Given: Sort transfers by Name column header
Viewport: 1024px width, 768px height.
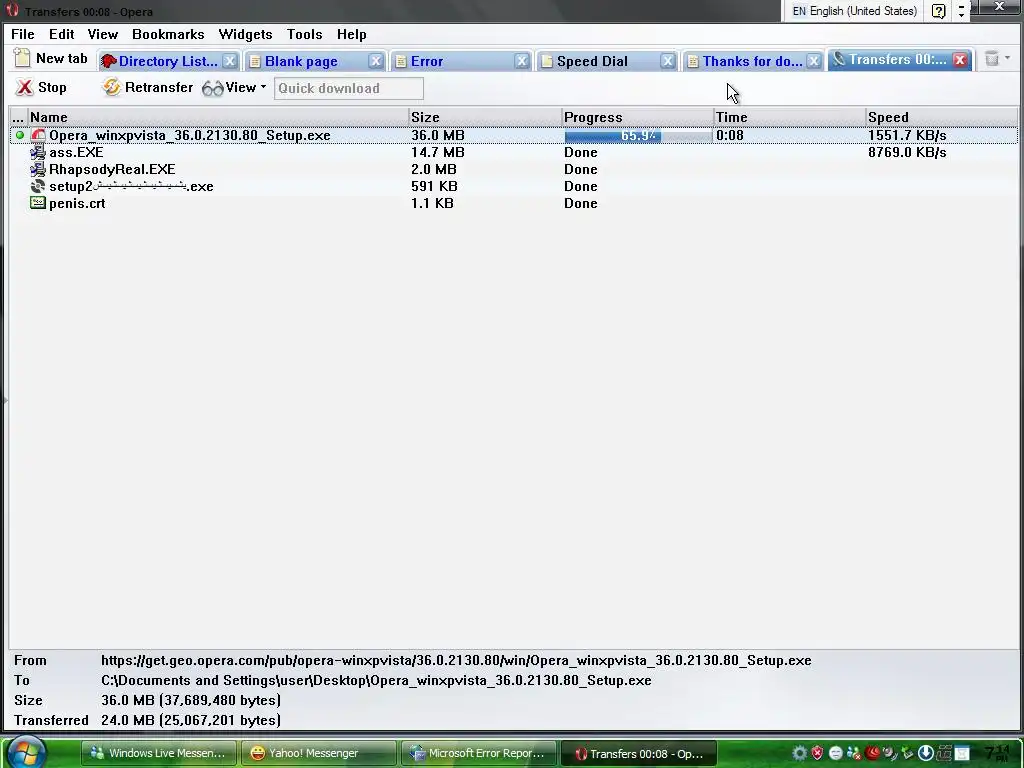Looking at the screenshot, I should 218,117.
